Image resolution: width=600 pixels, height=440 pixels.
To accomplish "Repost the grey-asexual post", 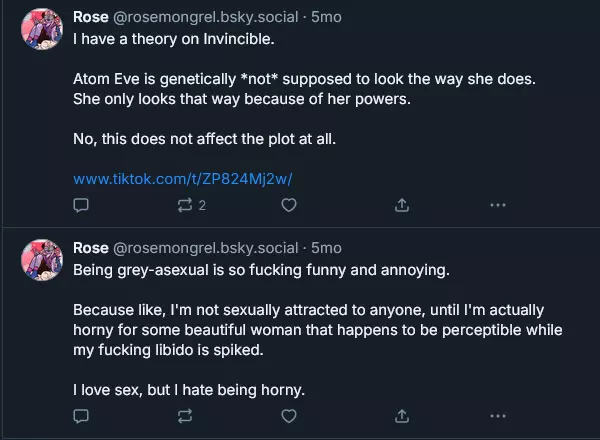I will [x=185, y=415].
